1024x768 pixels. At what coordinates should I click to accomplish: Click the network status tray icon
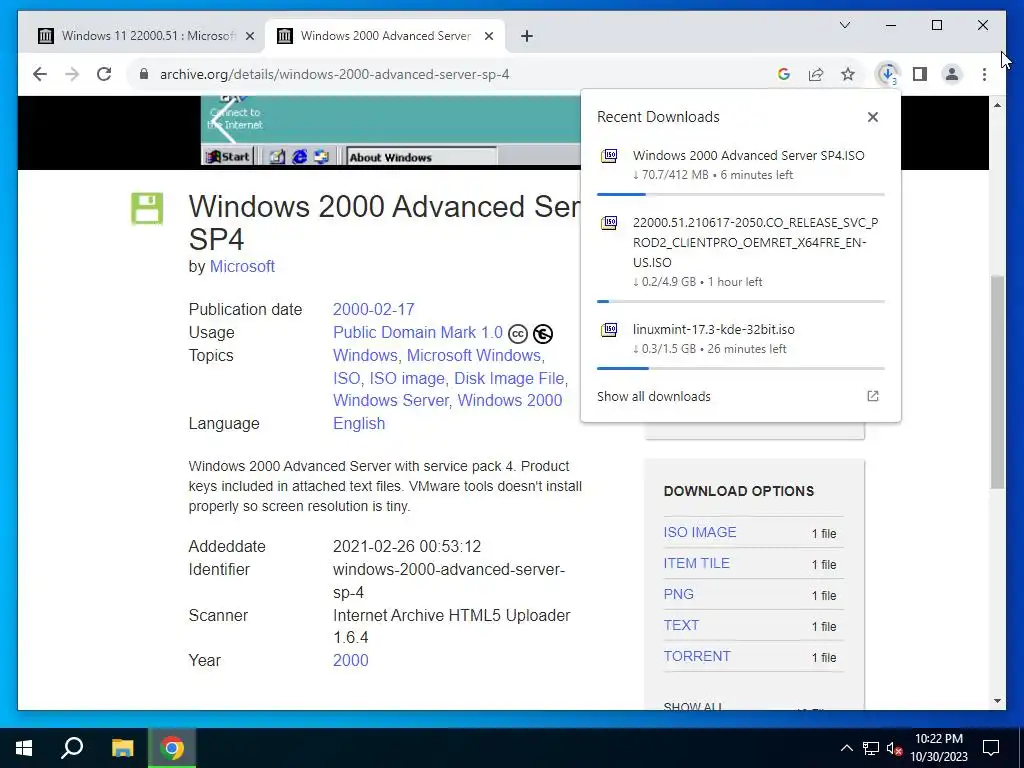click(x=871, y=748)
